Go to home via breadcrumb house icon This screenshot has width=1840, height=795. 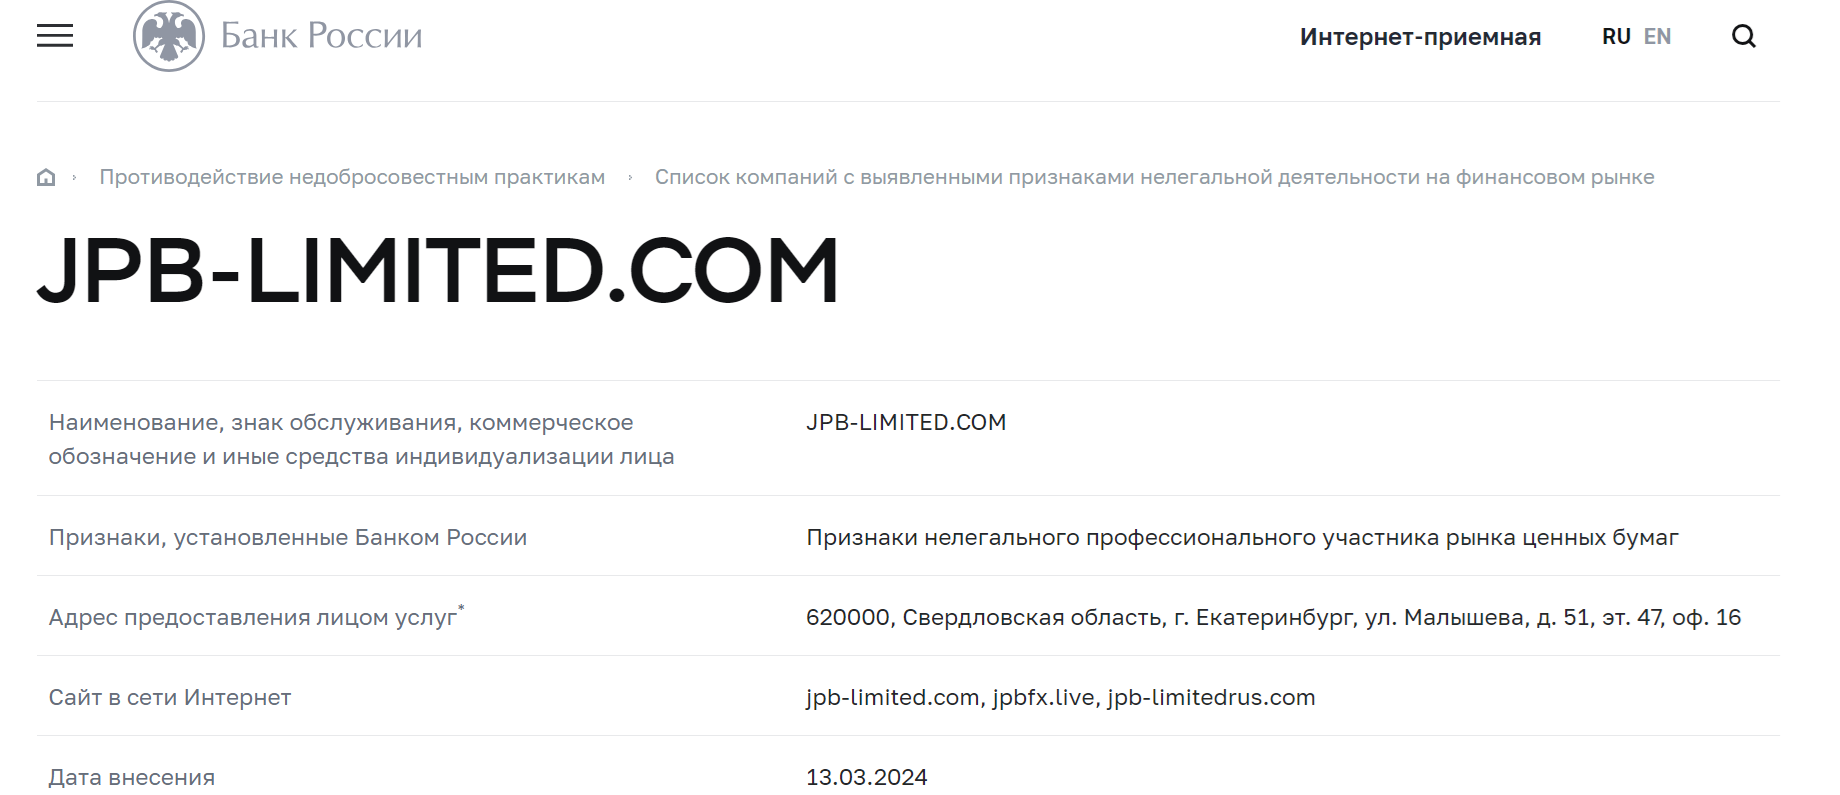[x=46, y=177]
